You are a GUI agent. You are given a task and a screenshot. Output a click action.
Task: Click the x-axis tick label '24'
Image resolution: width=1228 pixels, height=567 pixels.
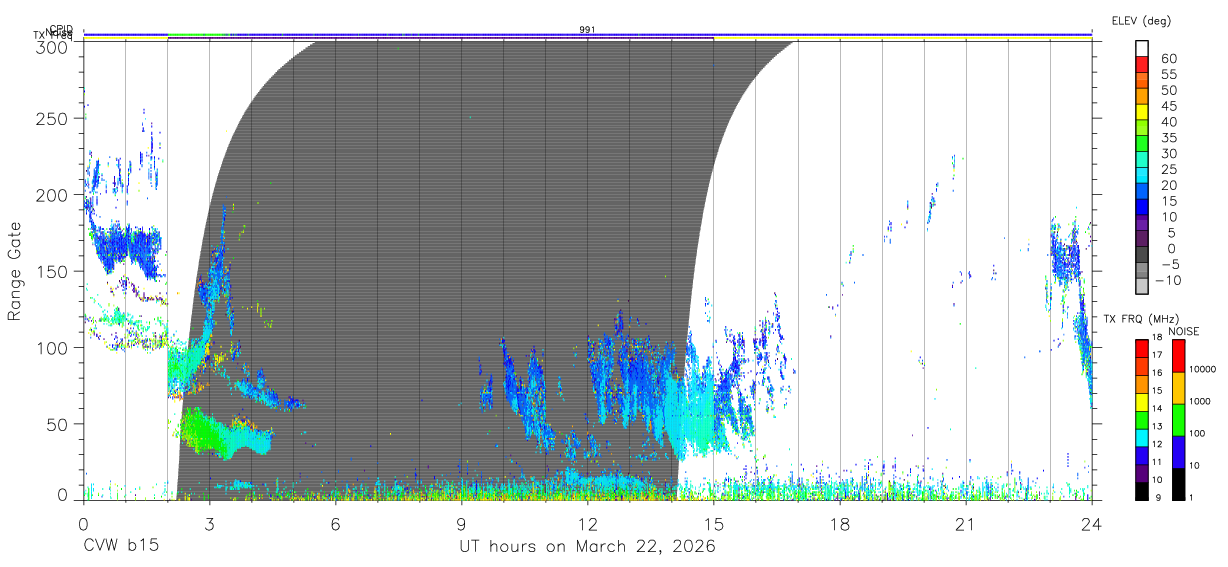(x=1091, y=524)
